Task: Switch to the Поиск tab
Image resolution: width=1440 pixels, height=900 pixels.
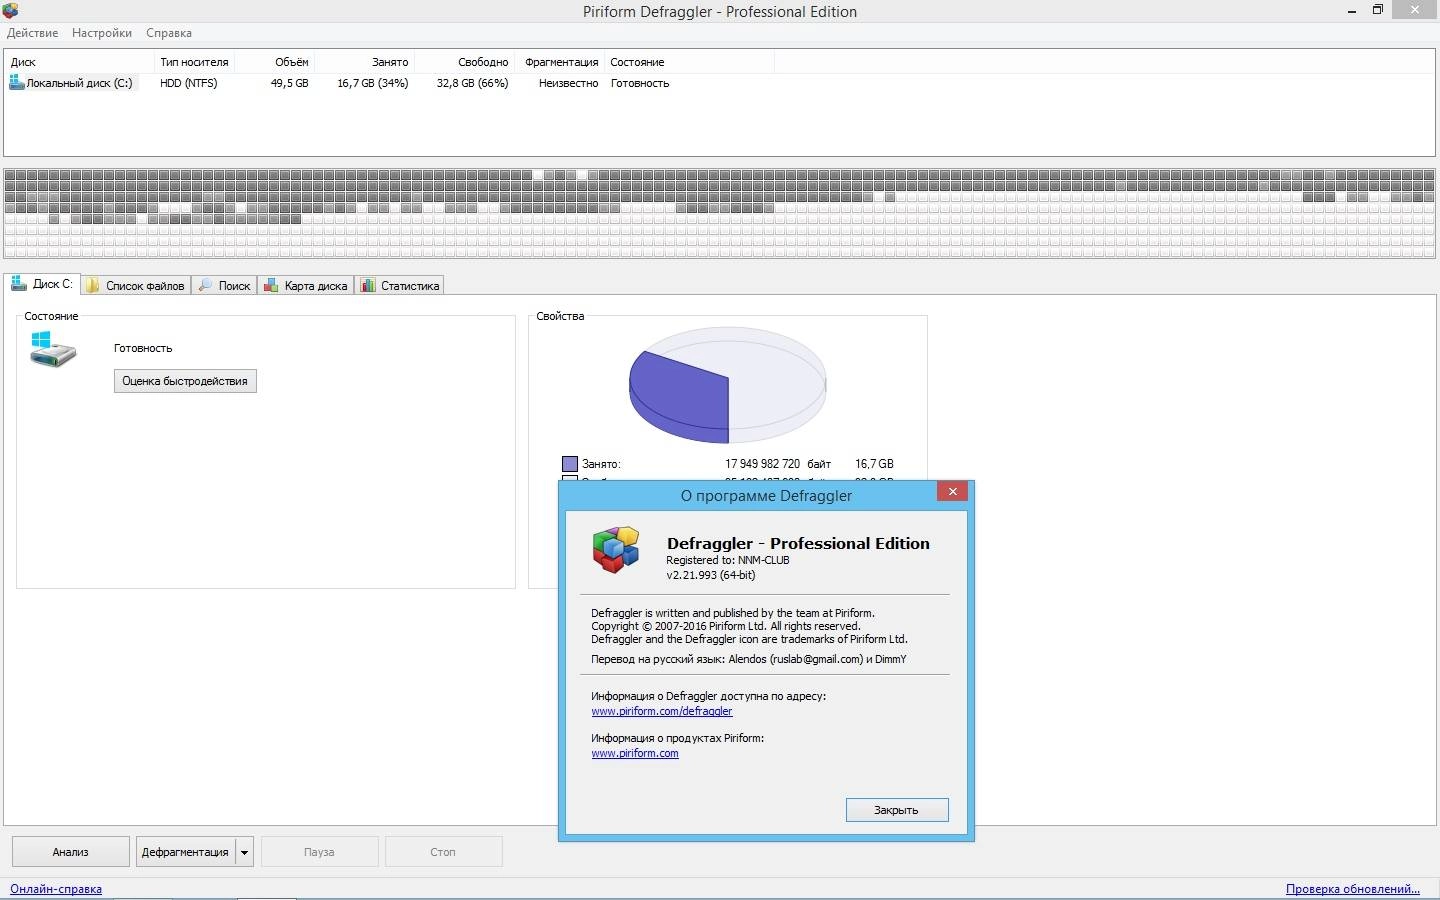Action: (x=224, y=286)
